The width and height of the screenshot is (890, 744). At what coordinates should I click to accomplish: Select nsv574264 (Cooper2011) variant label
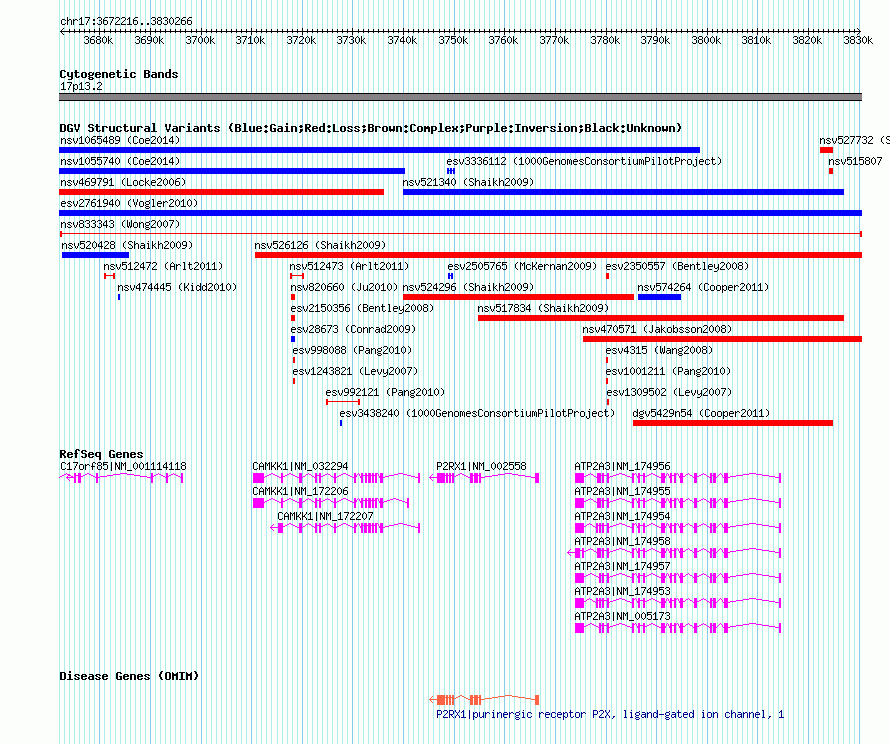click(703, 287)
